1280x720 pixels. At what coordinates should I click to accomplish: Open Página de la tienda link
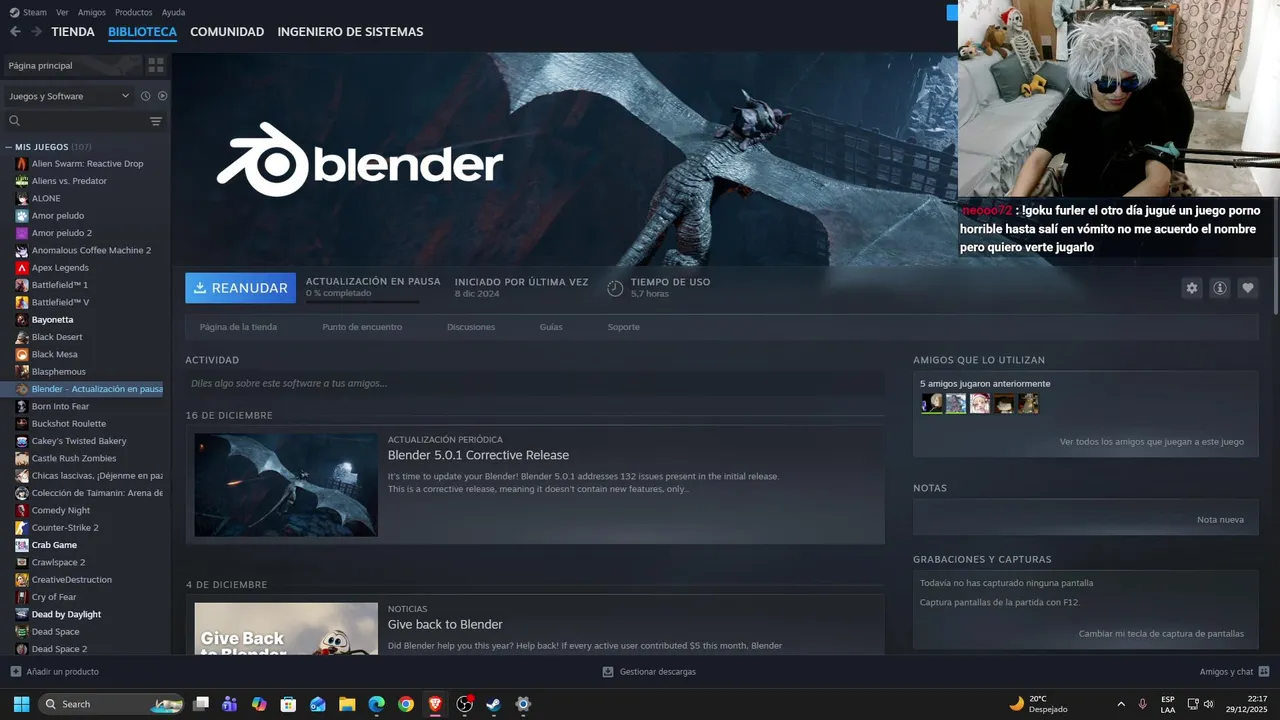click(238, 327)
